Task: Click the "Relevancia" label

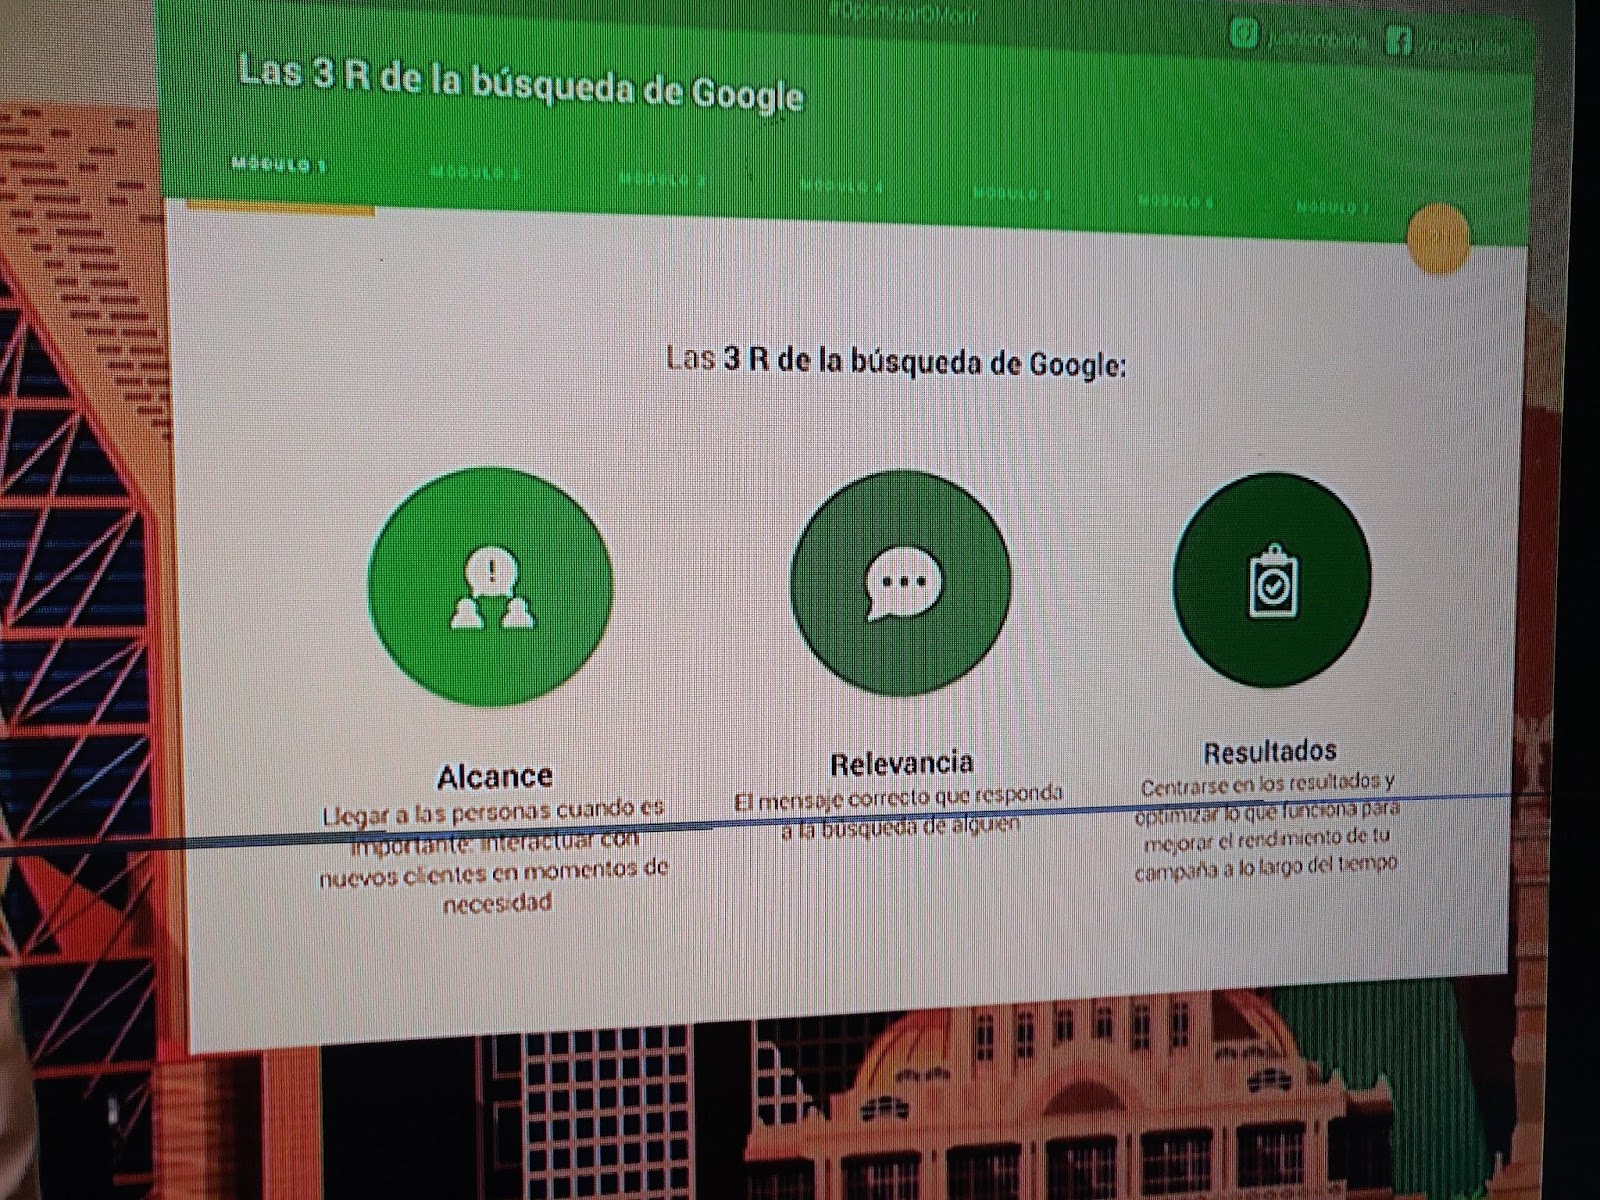Action: [x=901, y=763]
